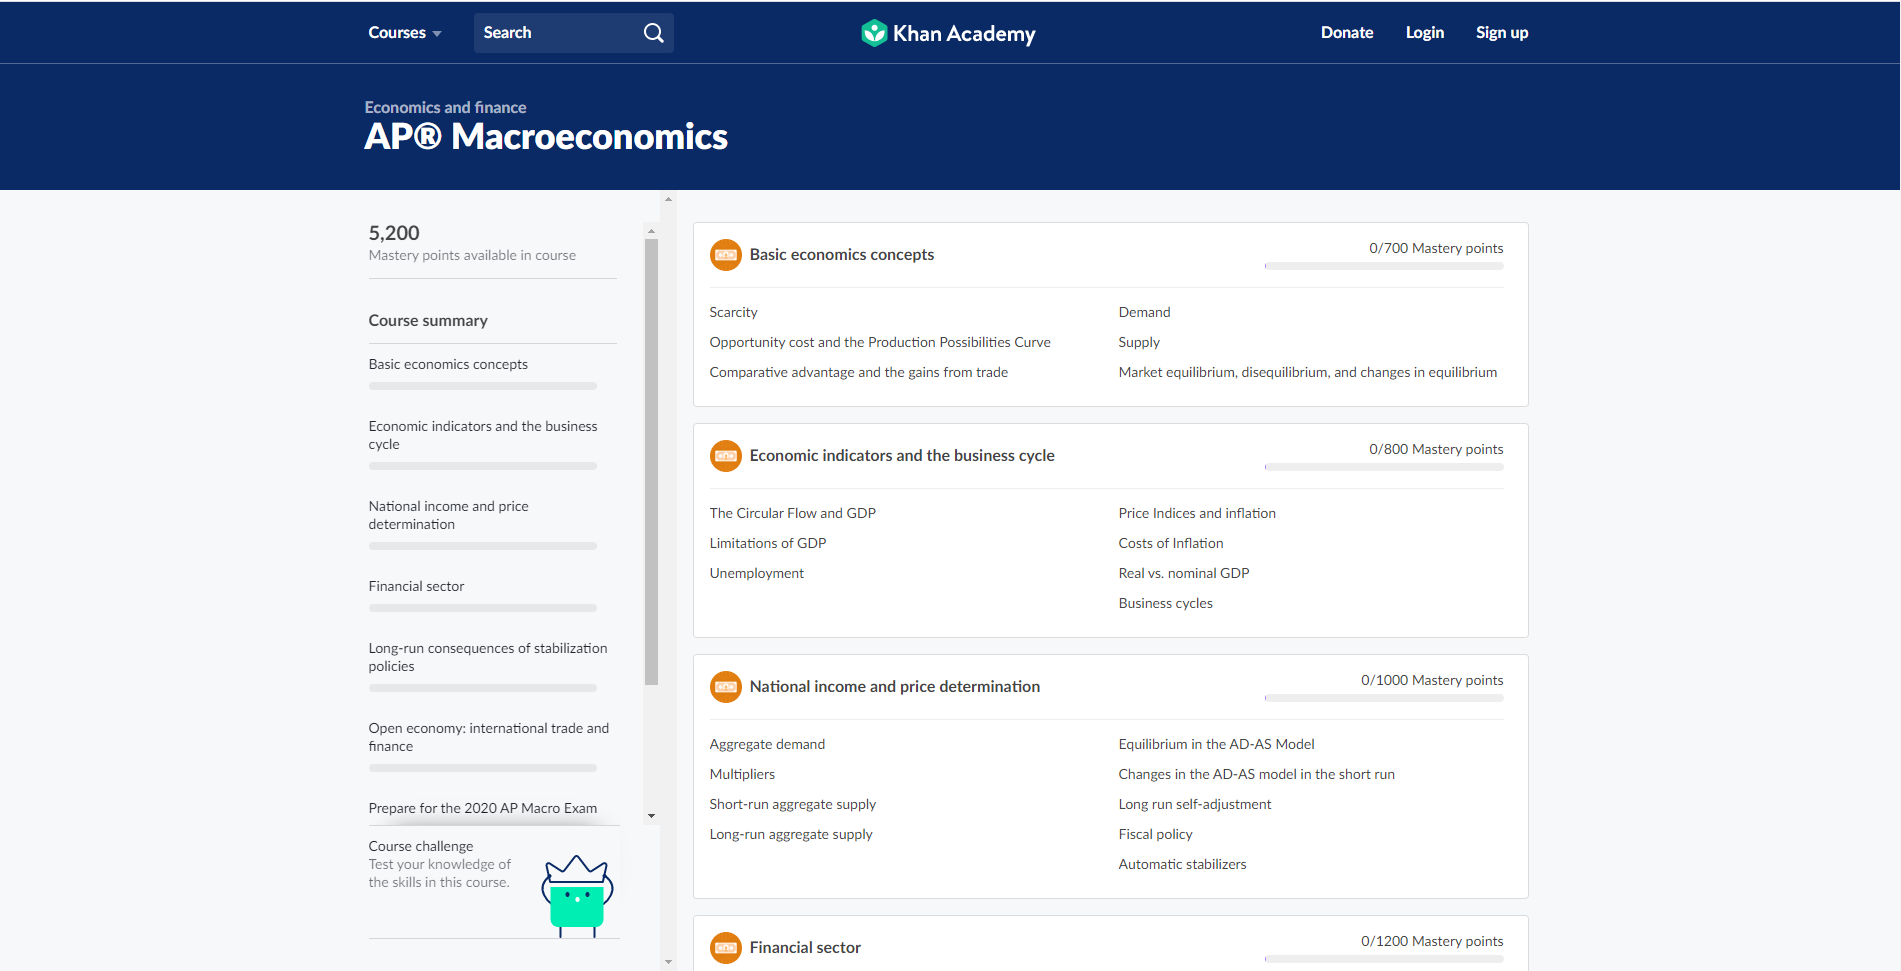This screenshot has width=1901, height=971.
Task: Open Equilibrium in the AD-AS Model
Action: coord(1216,744)
